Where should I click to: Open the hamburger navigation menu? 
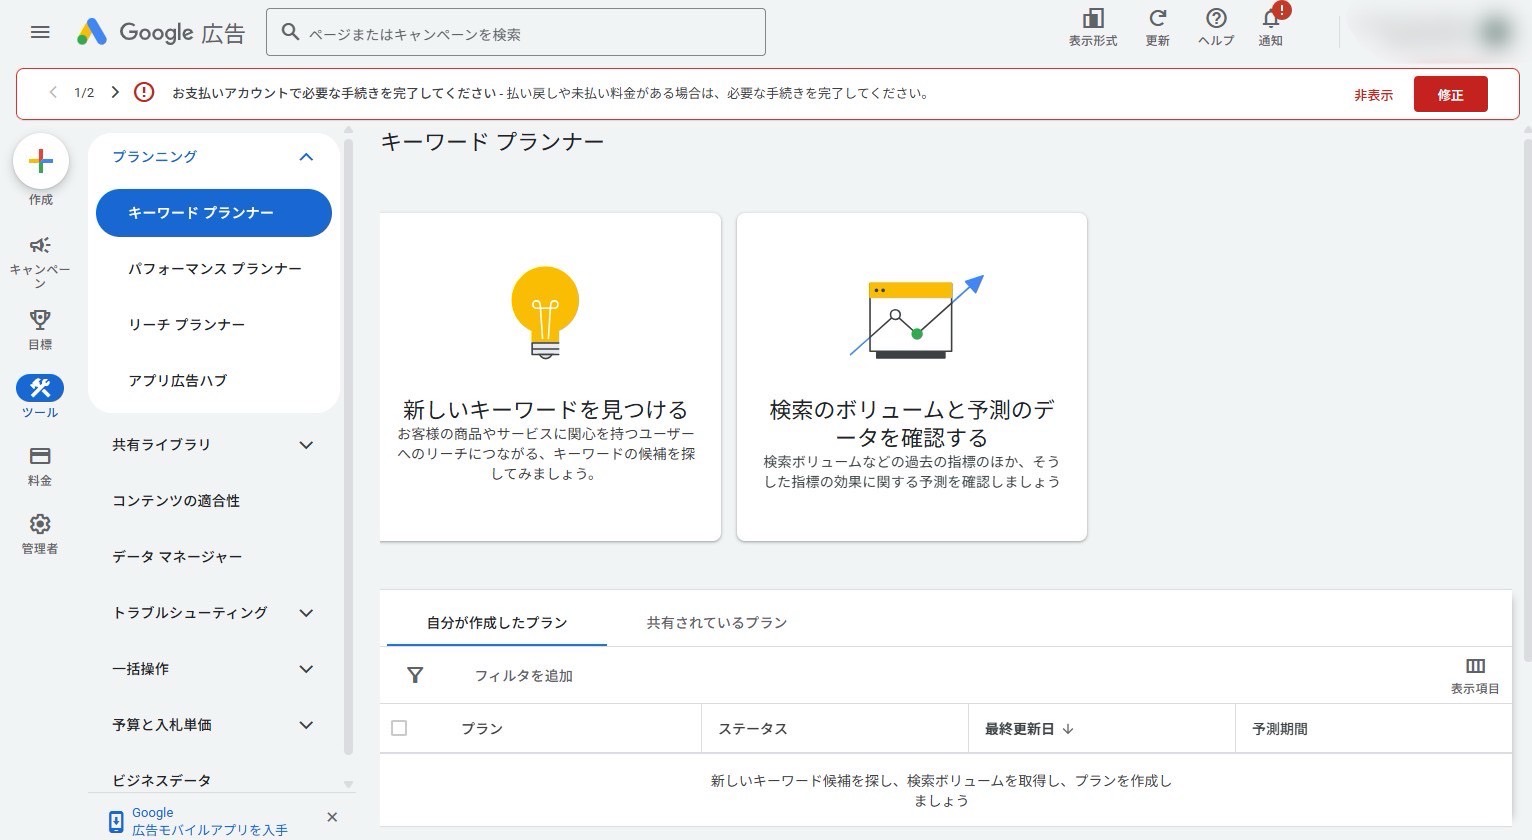[x=40, y=31]
